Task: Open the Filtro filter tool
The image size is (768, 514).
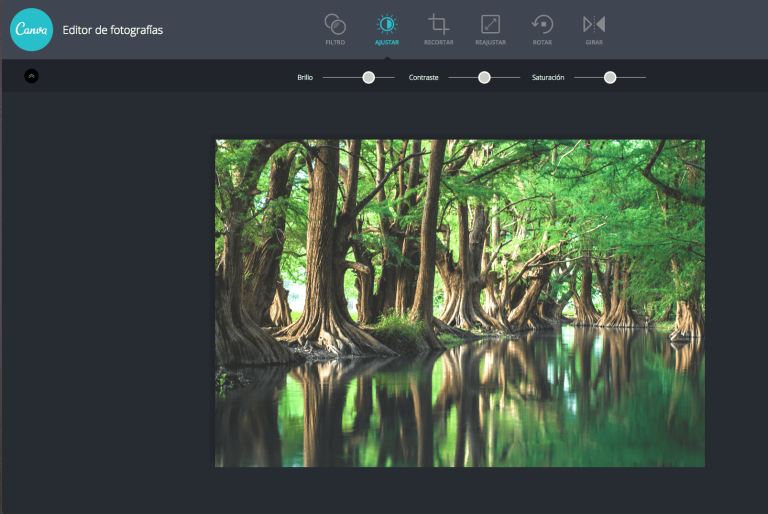Action: click(x=336, y=28)
